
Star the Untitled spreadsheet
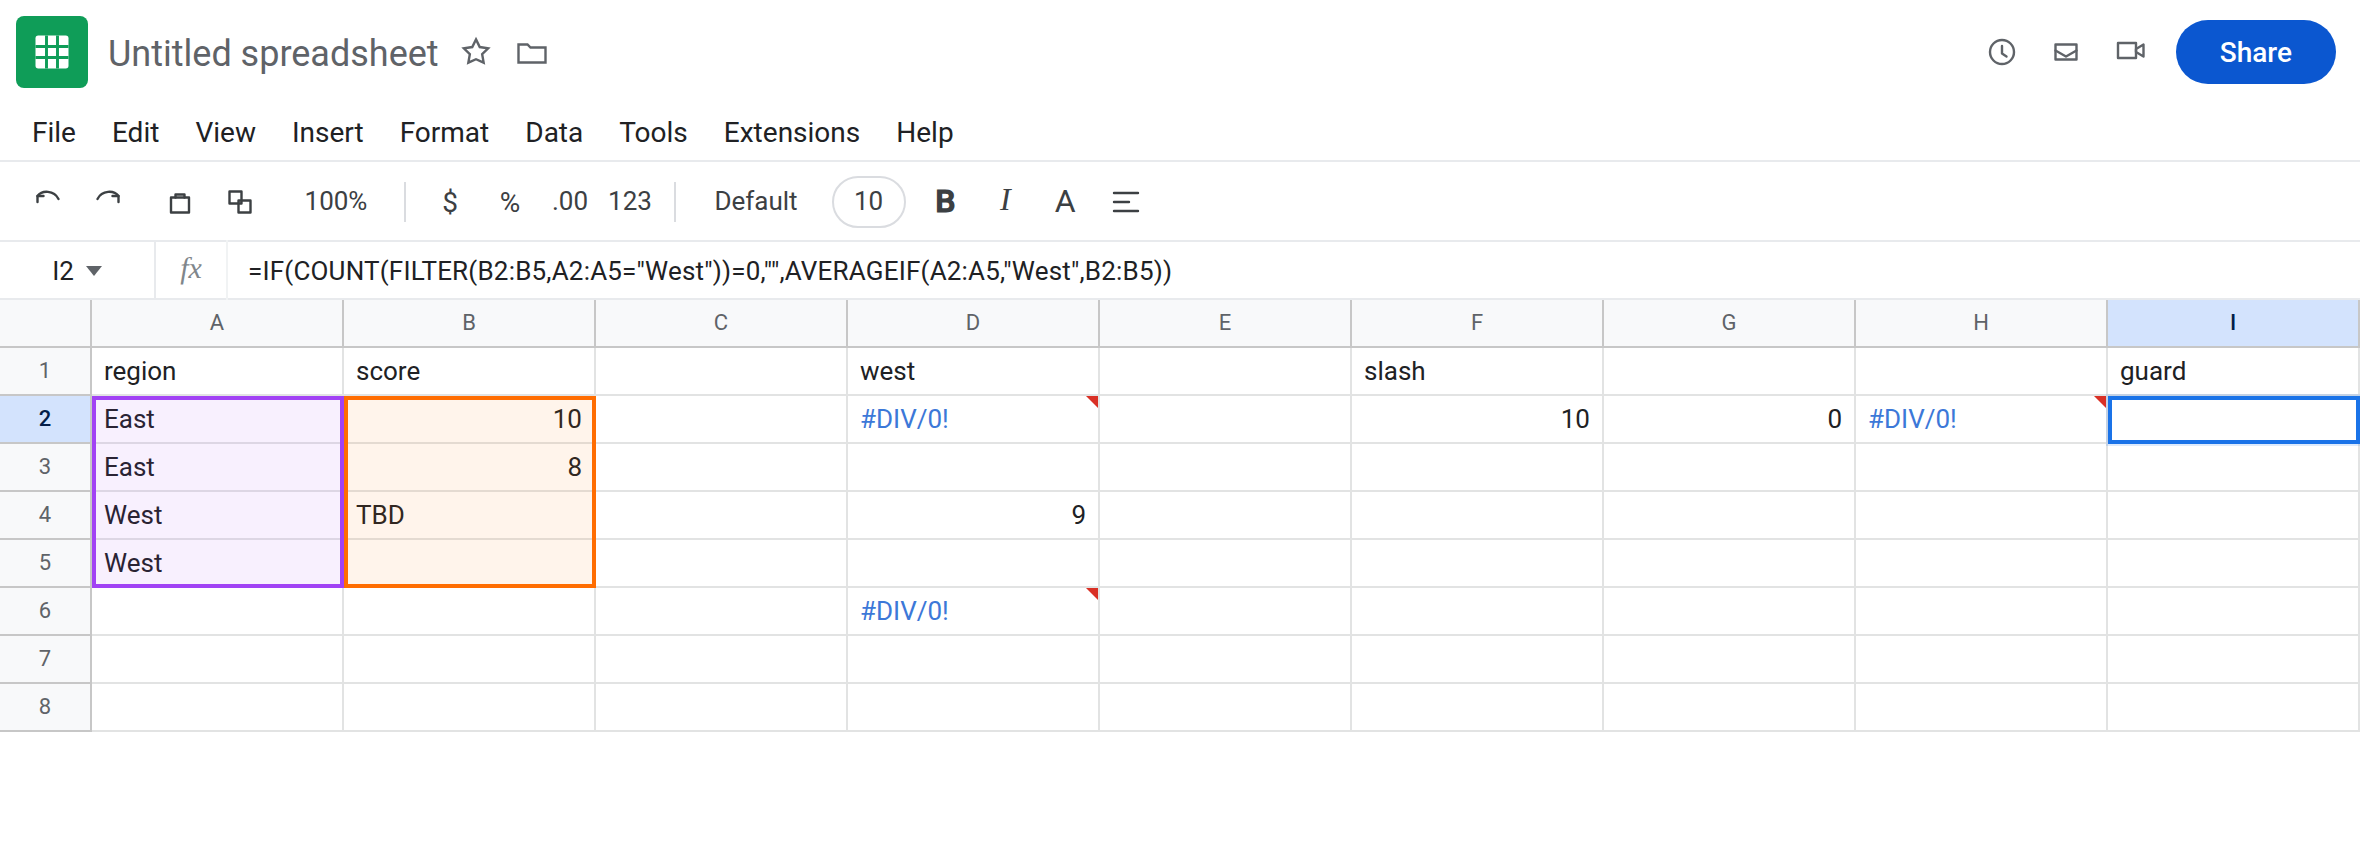476,52
